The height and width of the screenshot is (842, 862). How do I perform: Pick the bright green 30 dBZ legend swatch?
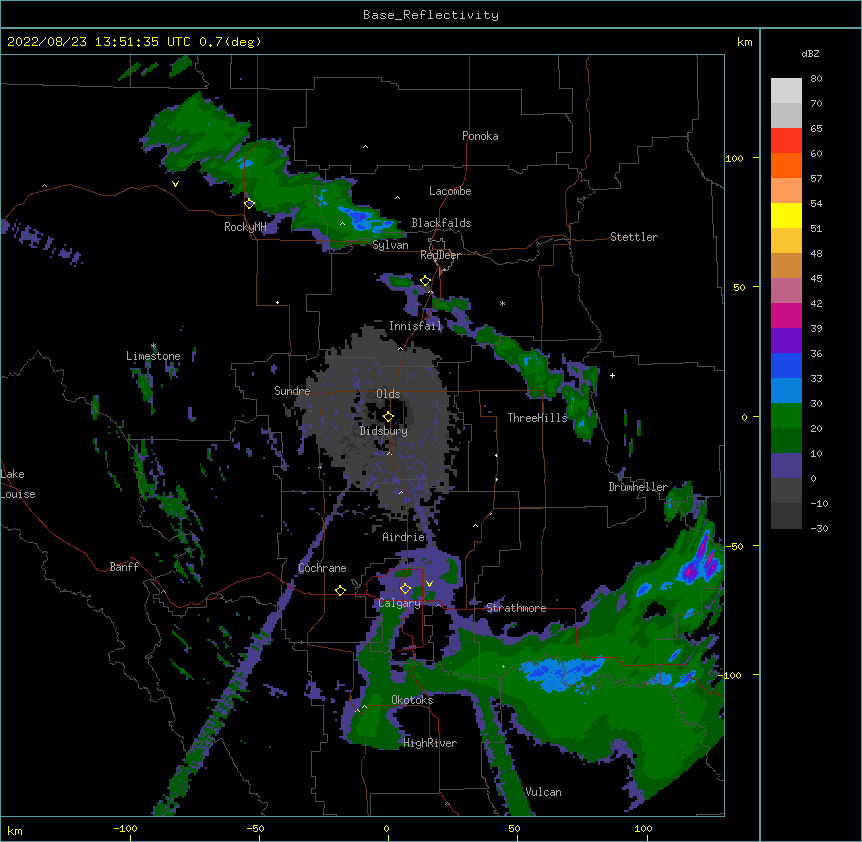pos(786,416)
